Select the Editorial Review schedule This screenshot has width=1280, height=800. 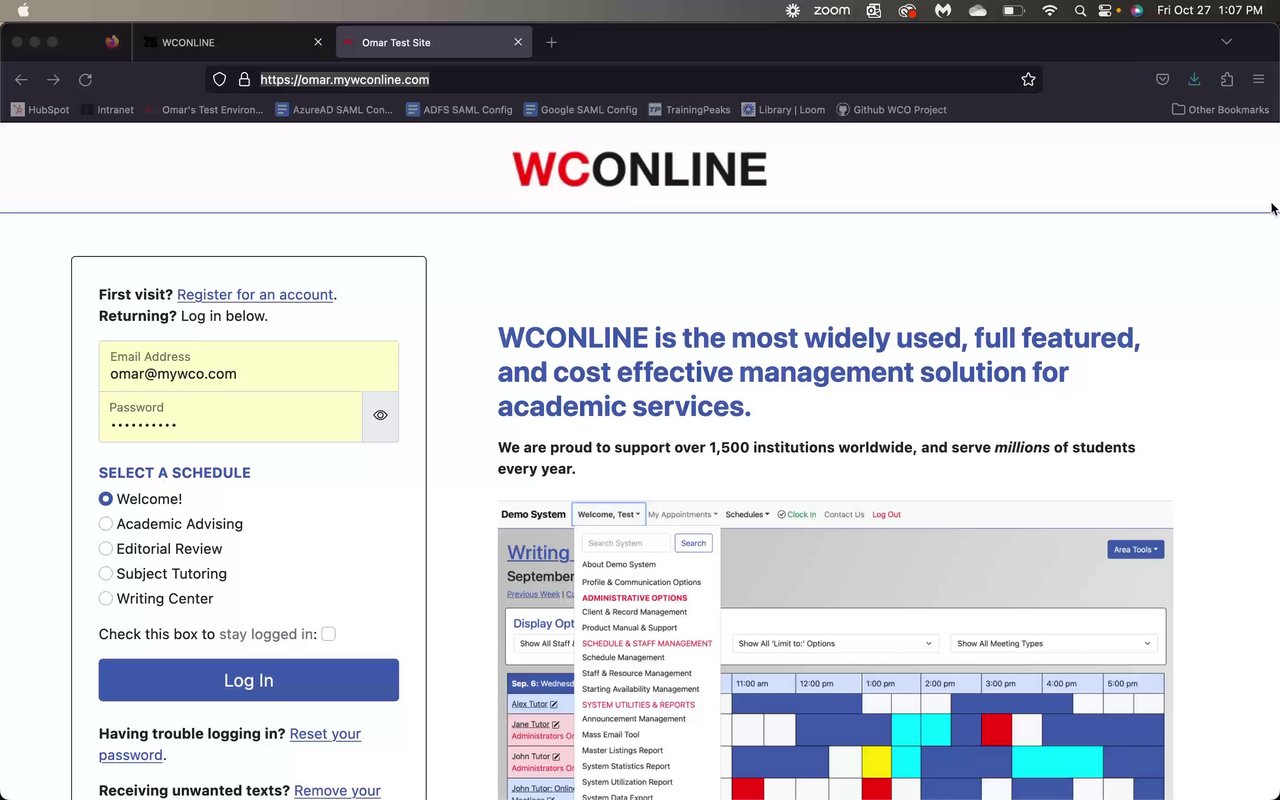pos(106,549)
